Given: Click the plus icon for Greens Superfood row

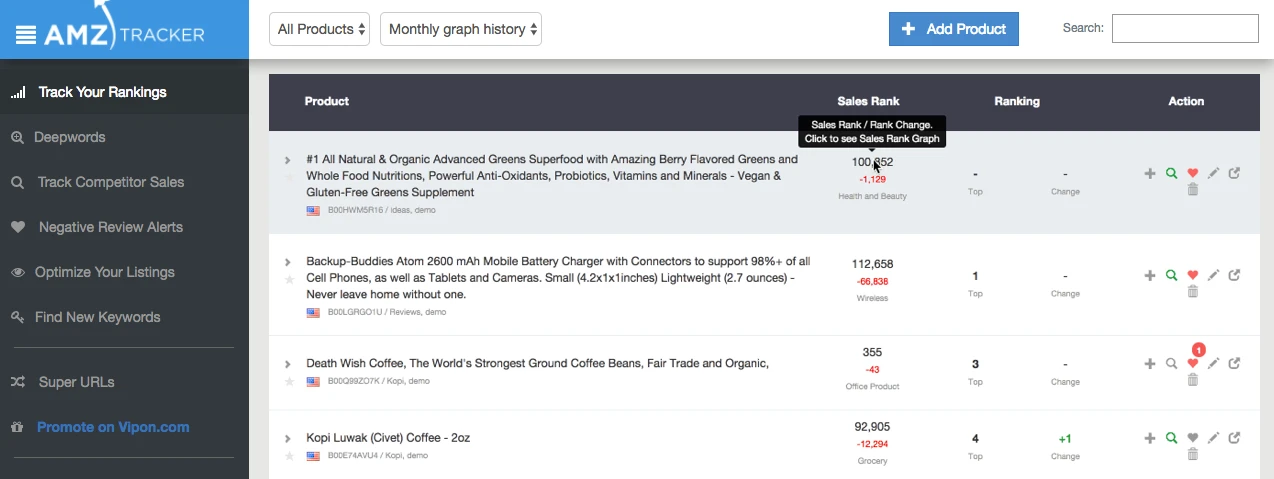Looking at the screenshot, I should (1150, 173).
